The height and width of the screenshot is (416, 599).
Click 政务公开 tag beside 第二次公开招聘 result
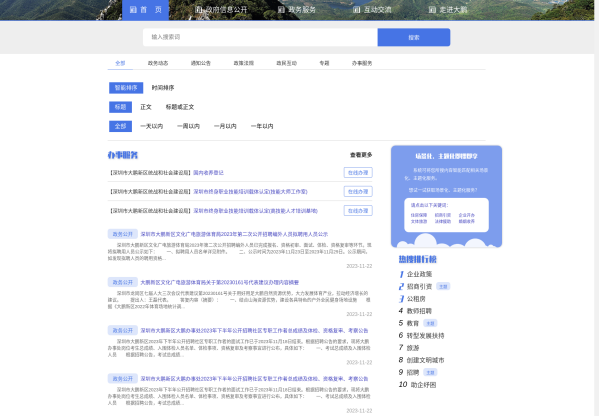(x=123, y=234)
